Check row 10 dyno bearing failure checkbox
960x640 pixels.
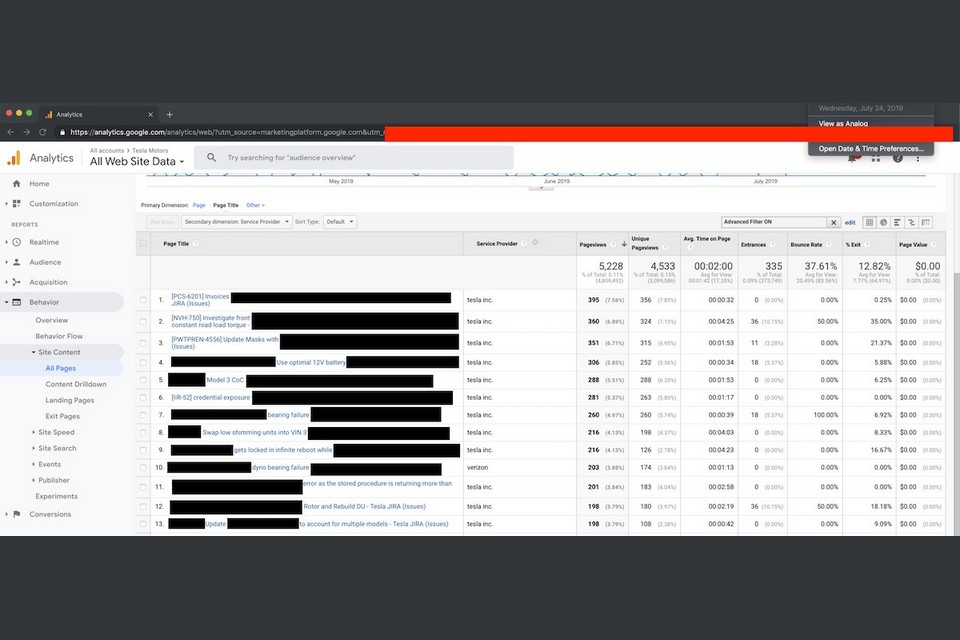click(143, 468)
